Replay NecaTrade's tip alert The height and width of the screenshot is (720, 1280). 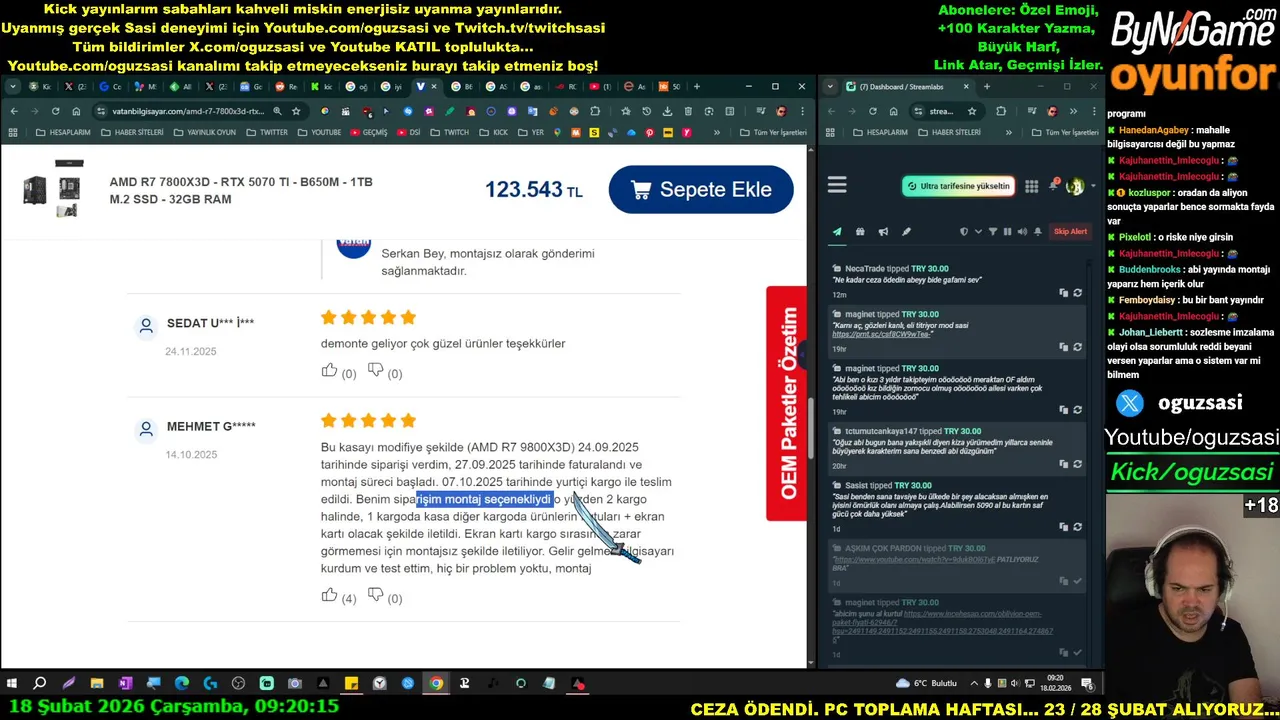[x=1077, y=293]
